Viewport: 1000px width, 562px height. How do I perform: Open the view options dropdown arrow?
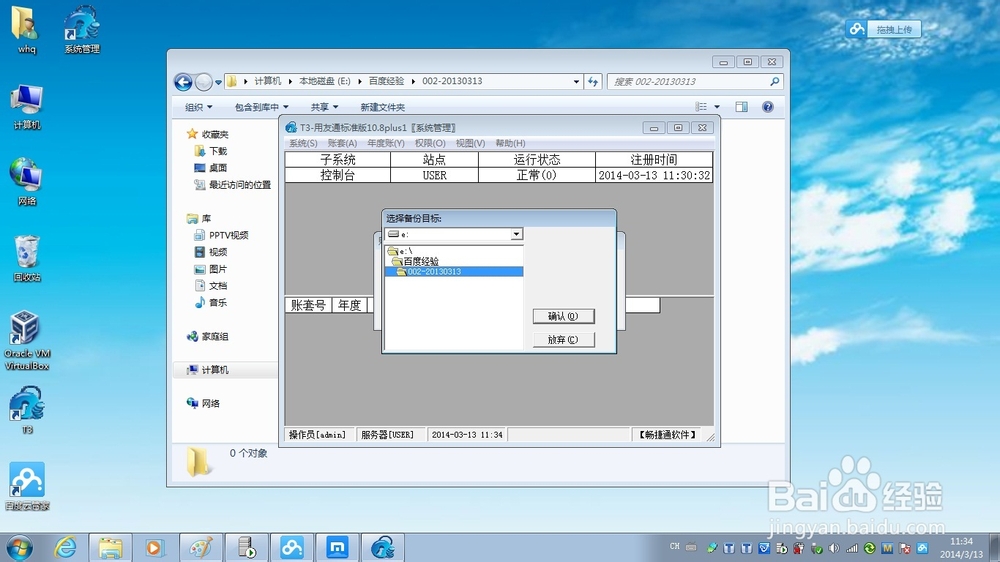coord(717,107)
